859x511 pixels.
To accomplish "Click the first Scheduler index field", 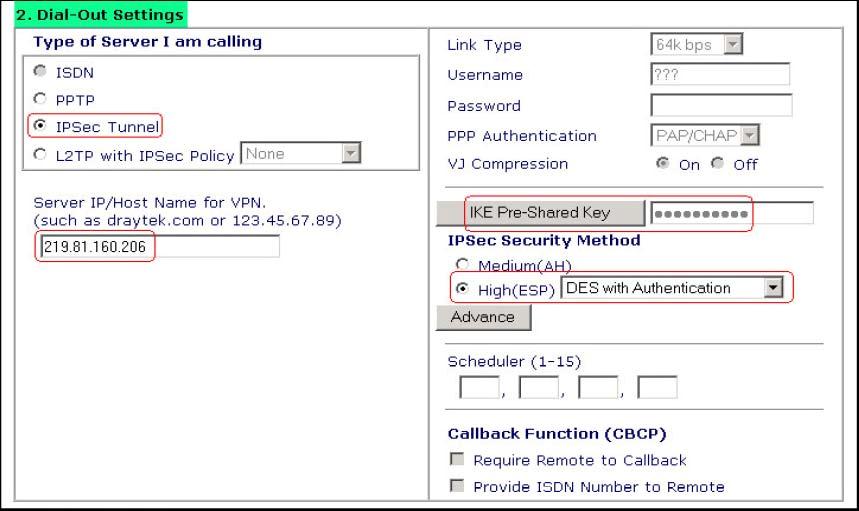I will coord(478,385).
